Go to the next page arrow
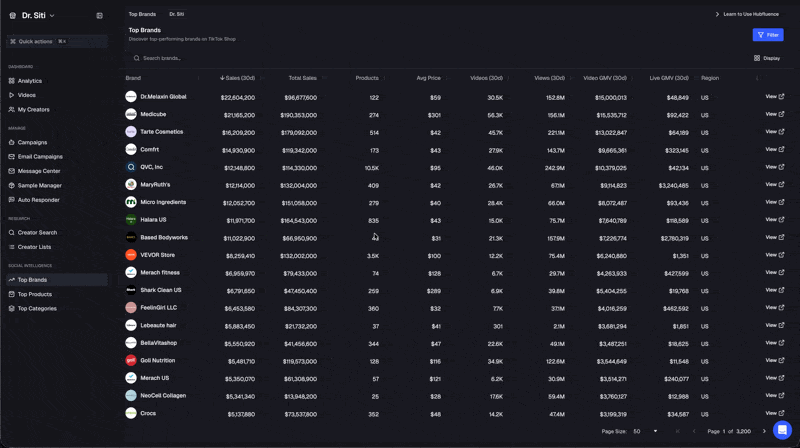Screen dimensions: 800x448 pos(764,432)
